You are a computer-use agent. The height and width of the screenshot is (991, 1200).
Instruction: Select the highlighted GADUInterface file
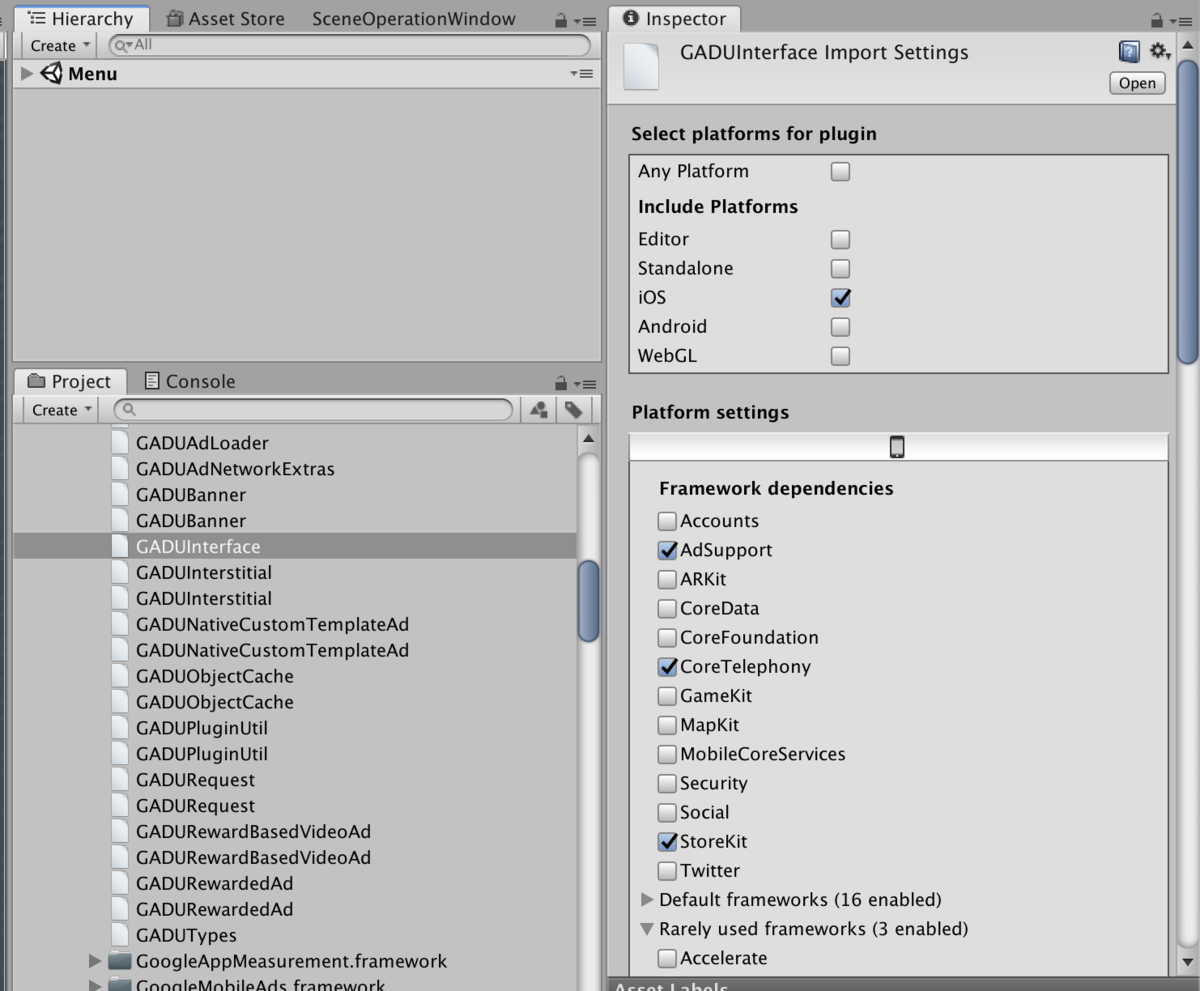pos(295,547)
